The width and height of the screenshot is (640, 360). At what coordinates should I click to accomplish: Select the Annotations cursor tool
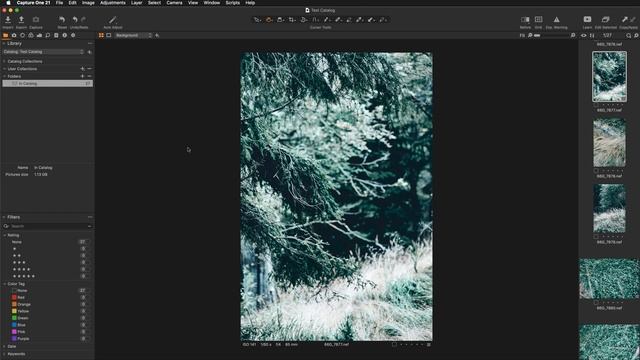coord(382,20)
